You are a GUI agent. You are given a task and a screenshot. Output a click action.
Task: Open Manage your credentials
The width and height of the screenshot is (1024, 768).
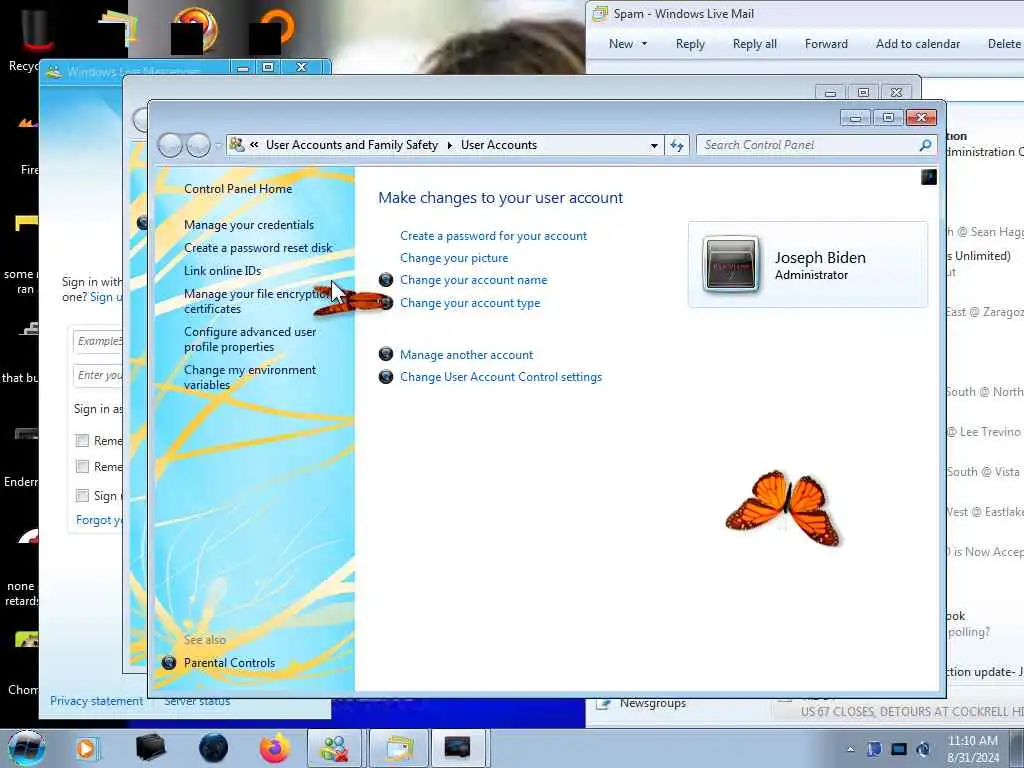[249, 225]
